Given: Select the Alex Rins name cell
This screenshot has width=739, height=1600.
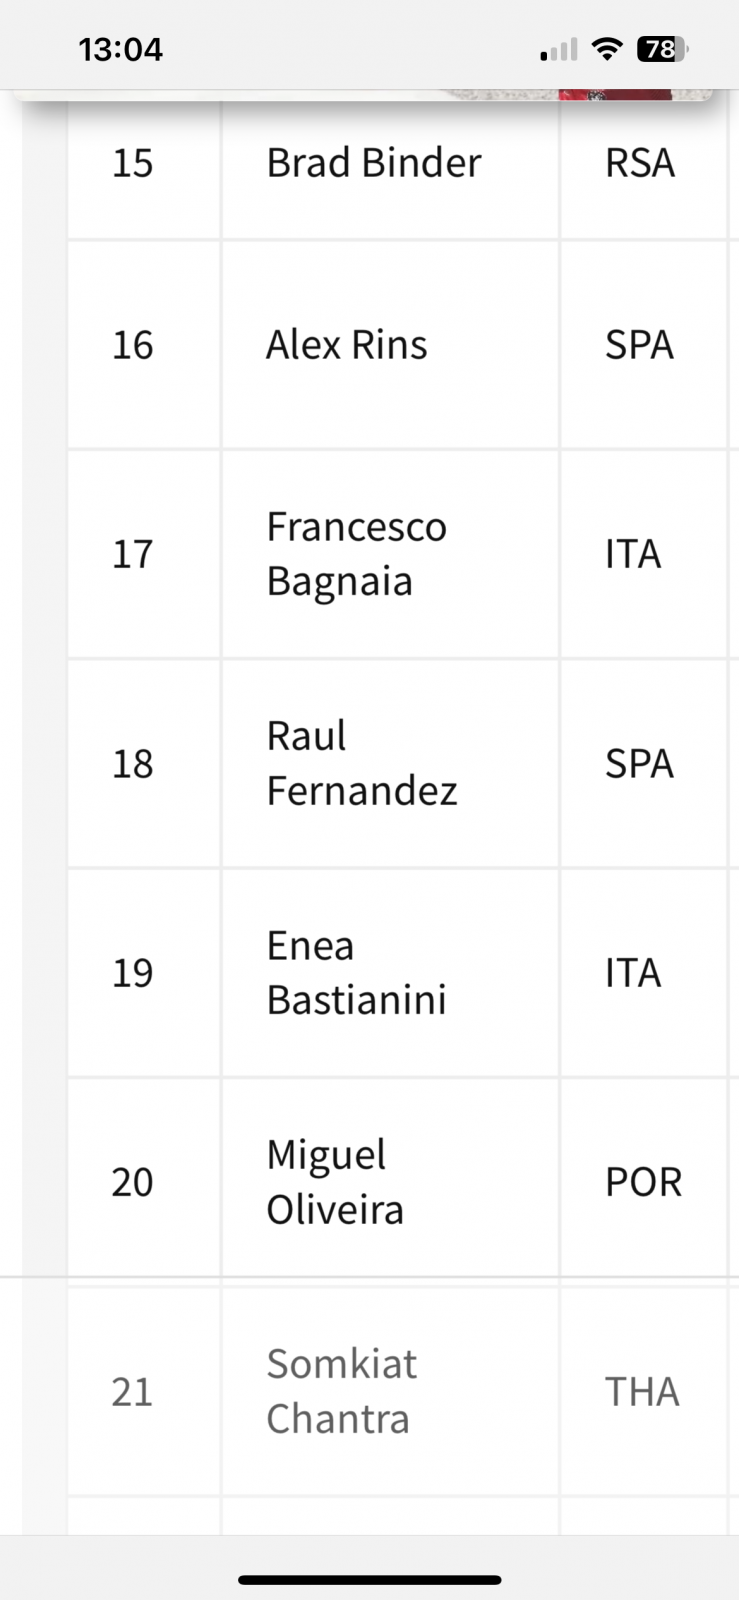Looking at the screenshot, I should point(346,345).
